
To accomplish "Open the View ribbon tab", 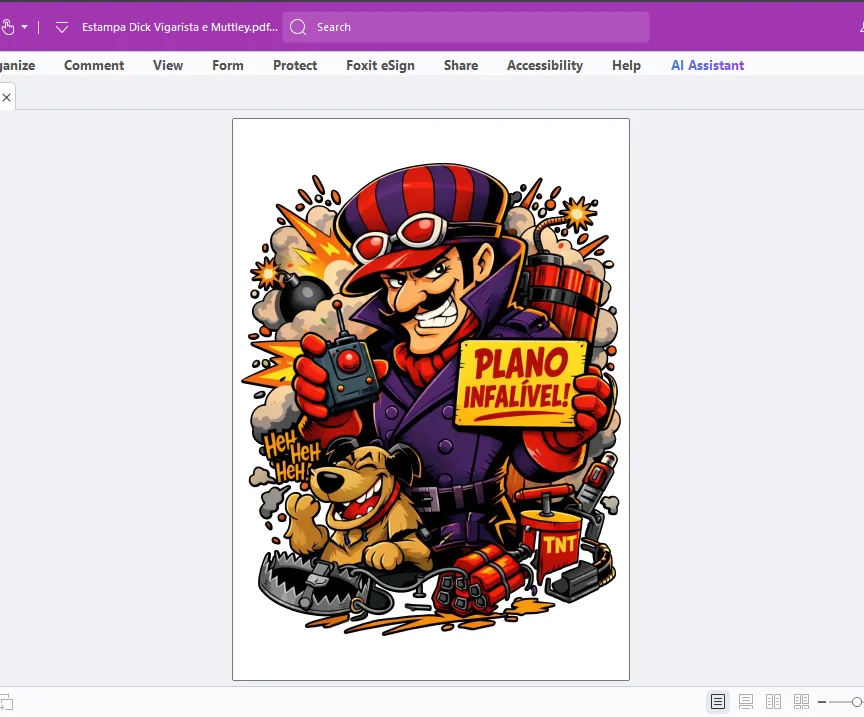I will point(168,65).
